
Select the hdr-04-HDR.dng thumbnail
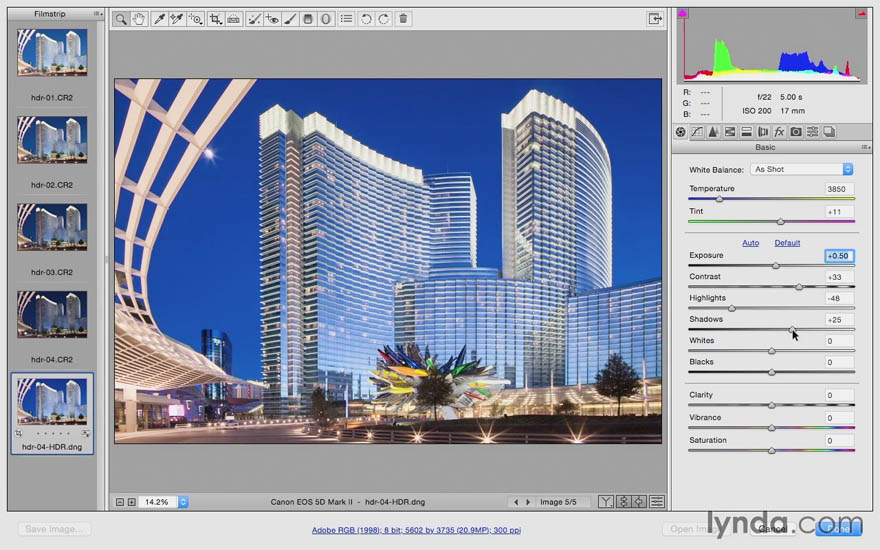pyautogui.click(x=52, y=401)
